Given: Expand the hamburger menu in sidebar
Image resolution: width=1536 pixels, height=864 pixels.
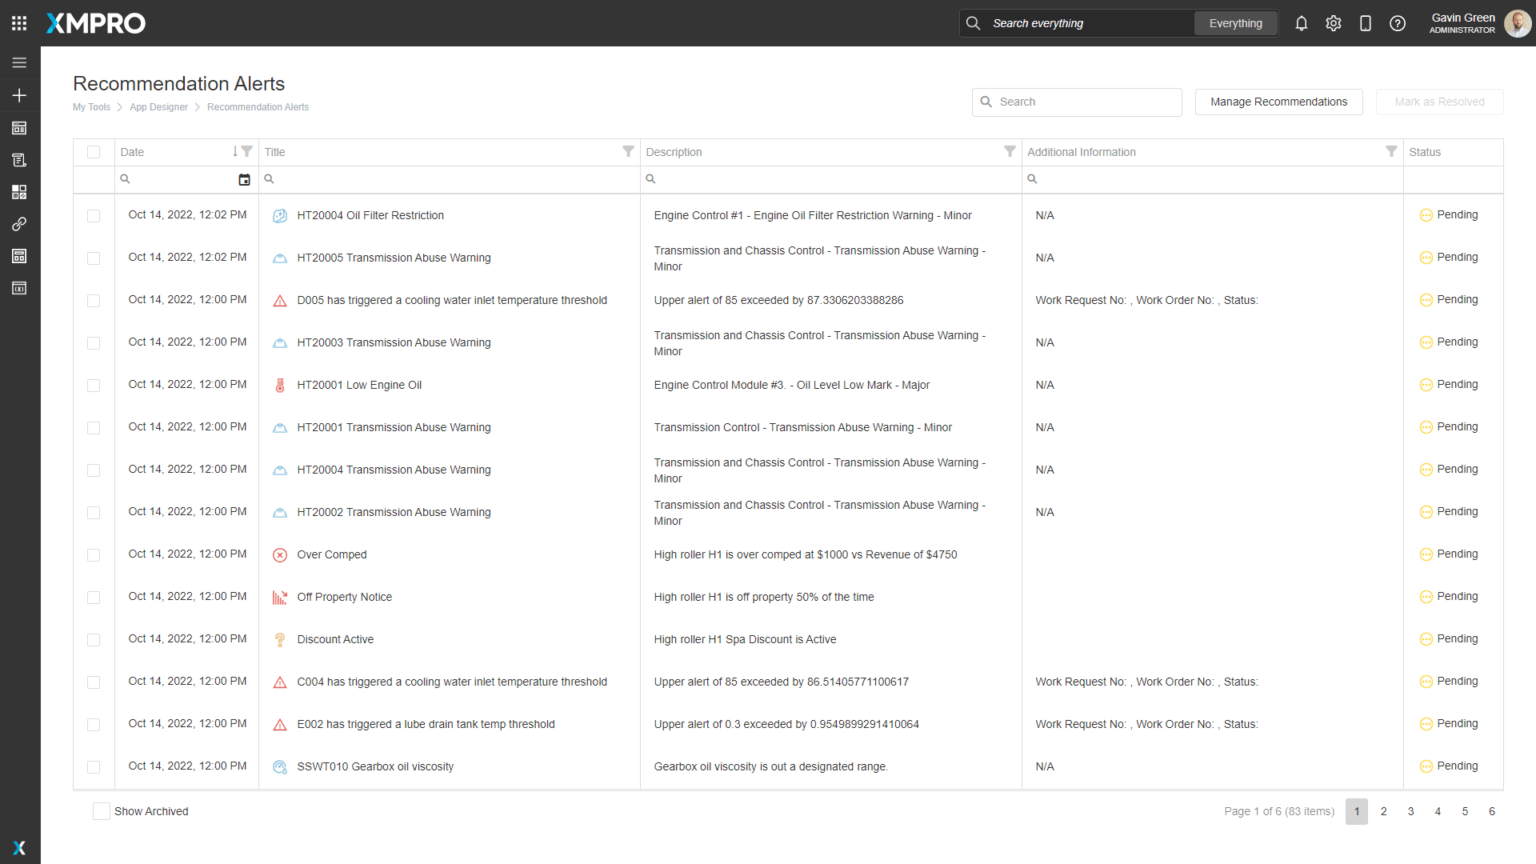Looking at the screenshot, I should tap(19, 62).
